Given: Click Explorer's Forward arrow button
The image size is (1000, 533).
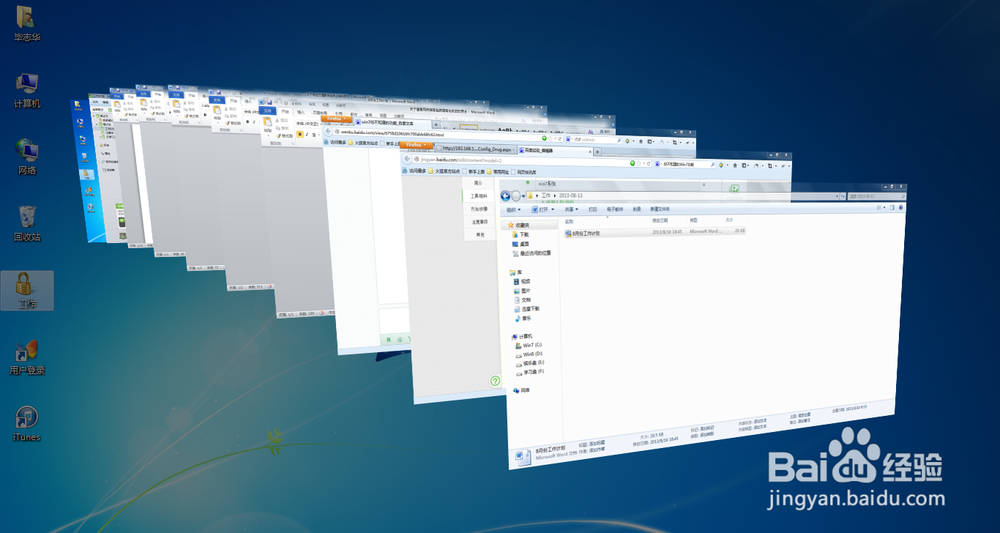Looking at the screenshot, I should coord(515,196).
